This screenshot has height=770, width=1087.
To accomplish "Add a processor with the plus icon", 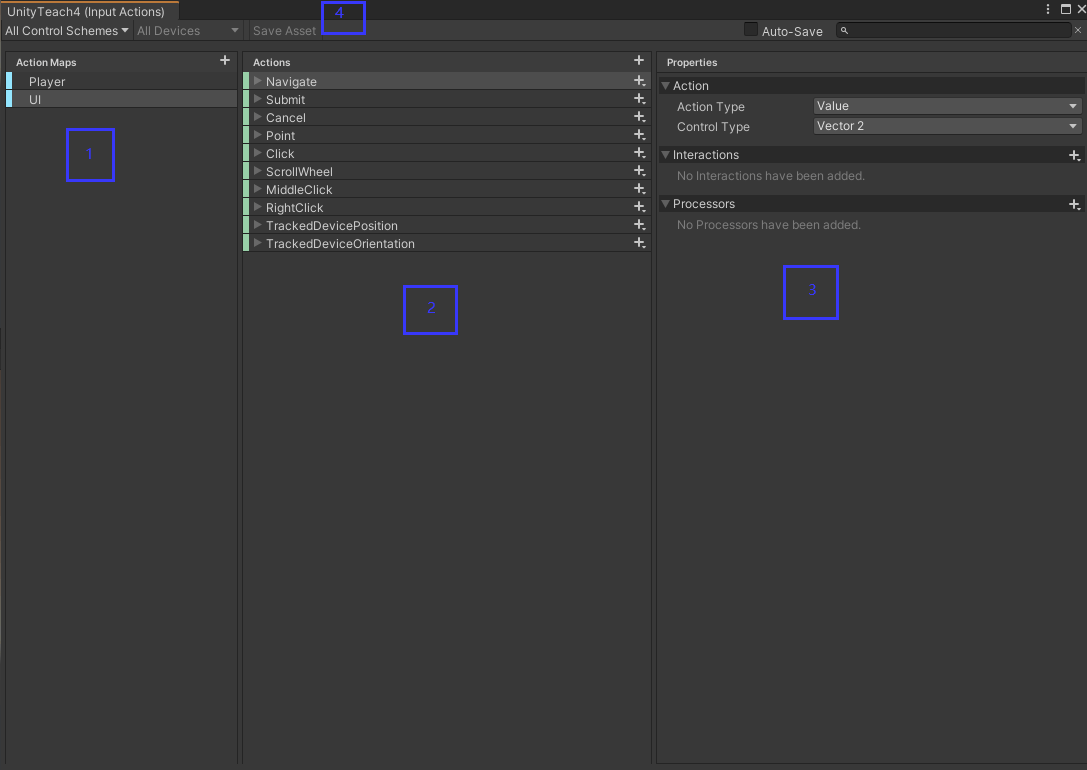I will (1074, 204).
